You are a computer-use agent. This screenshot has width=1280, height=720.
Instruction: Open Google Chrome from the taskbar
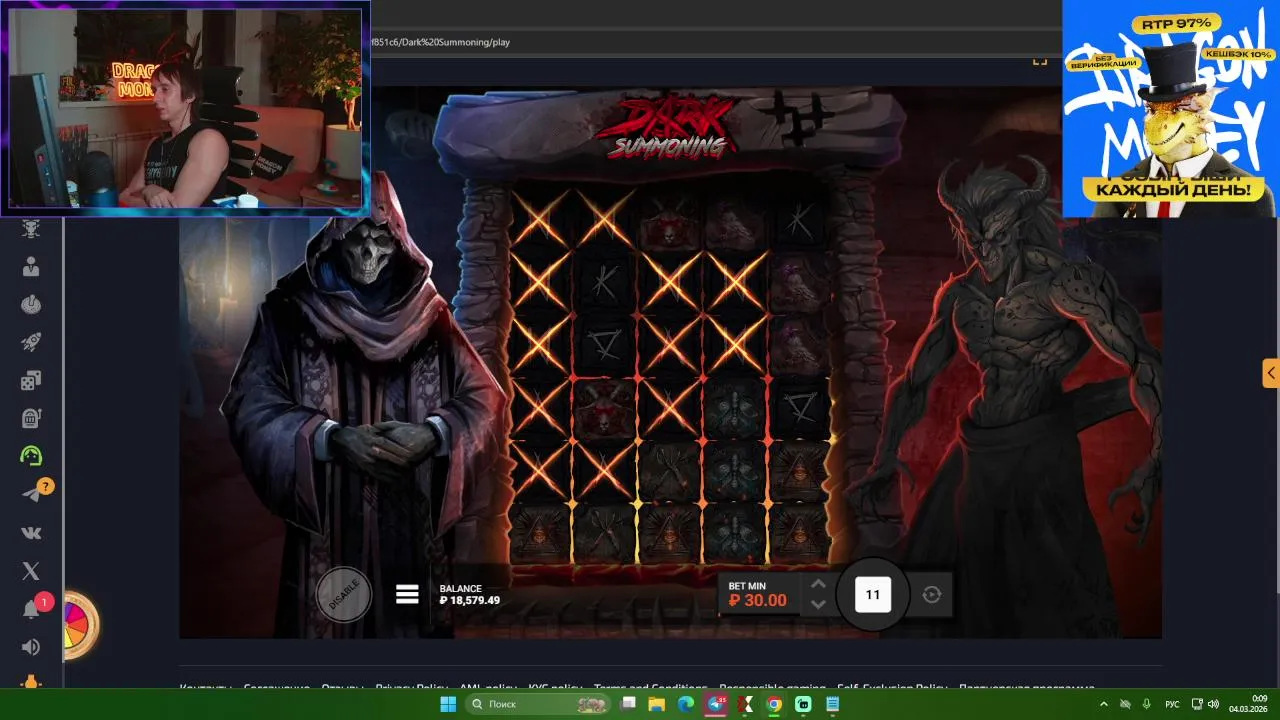pyautogui.click(x=774, y=704)
